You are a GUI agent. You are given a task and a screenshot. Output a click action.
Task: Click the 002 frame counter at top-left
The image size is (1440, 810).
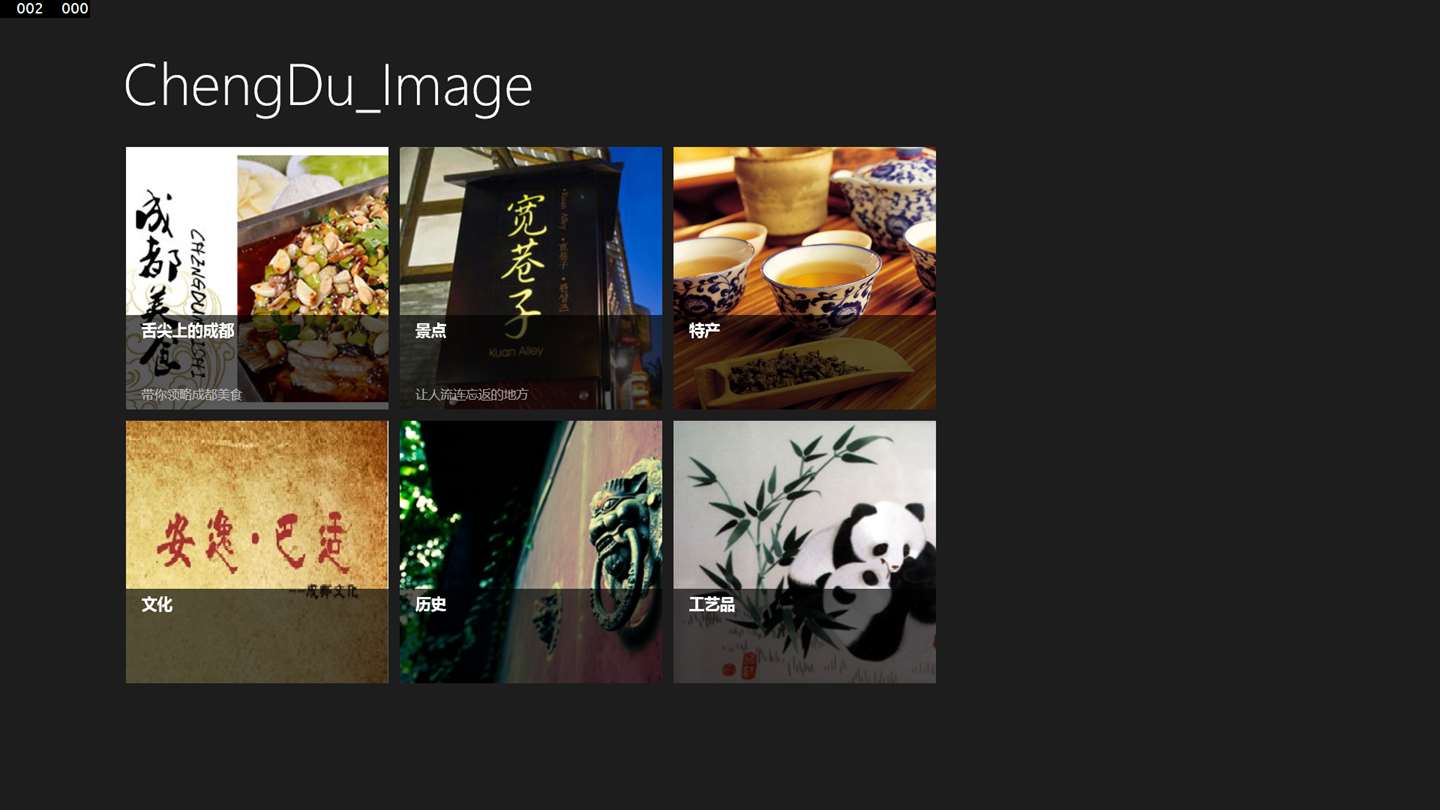30,8
